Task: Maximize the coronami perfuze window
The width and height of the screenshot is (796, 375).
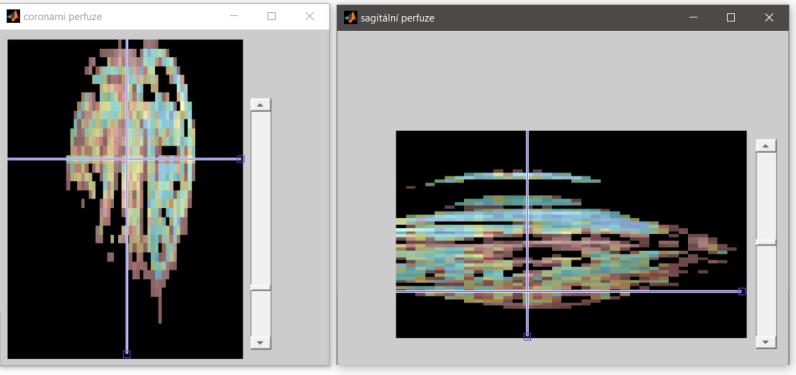Action: tap(272, 16)
